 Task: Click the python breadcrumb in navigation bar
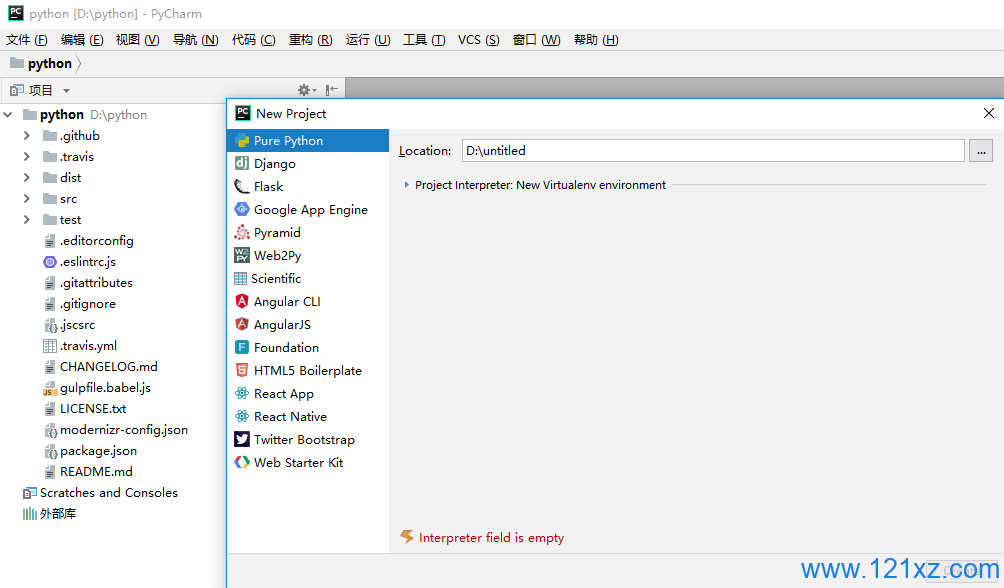[49, 63]
